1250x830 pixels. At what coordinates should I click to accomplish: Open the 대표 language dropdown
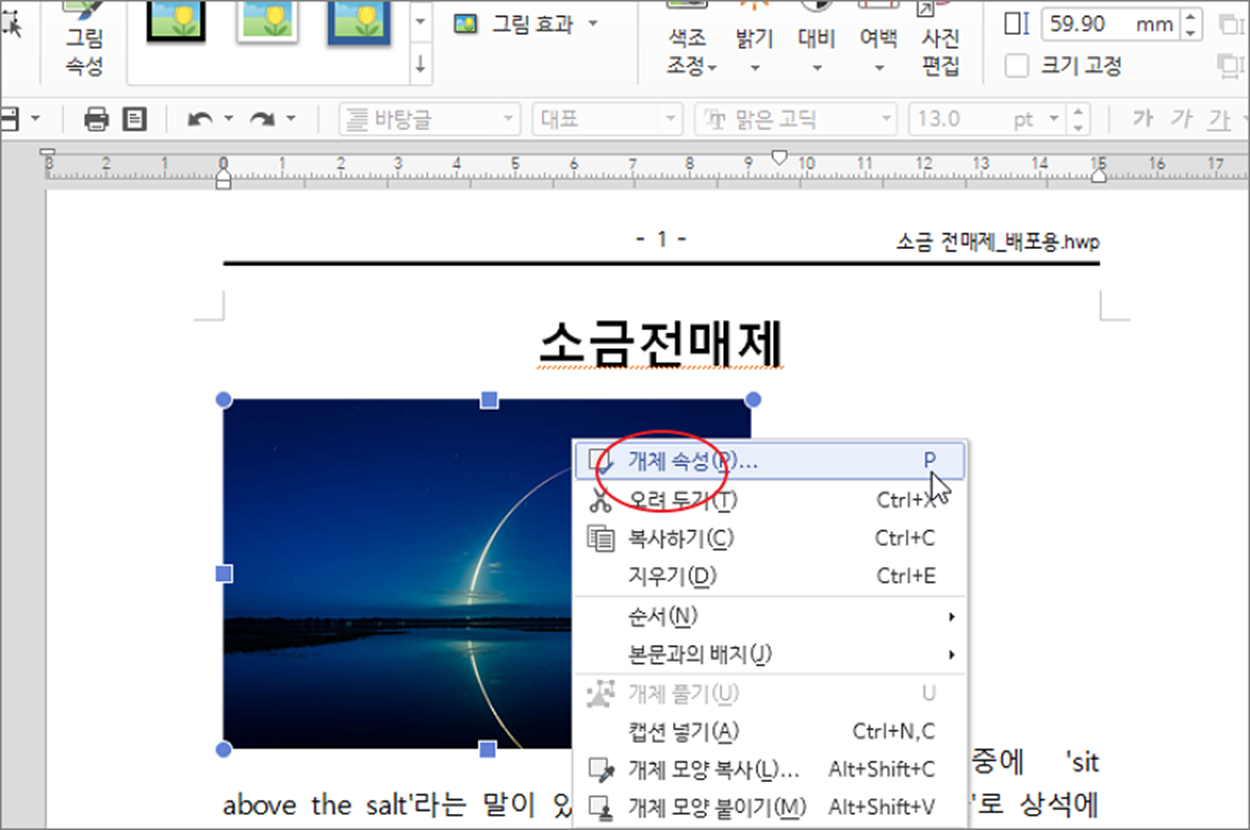[x=607, y=120]
